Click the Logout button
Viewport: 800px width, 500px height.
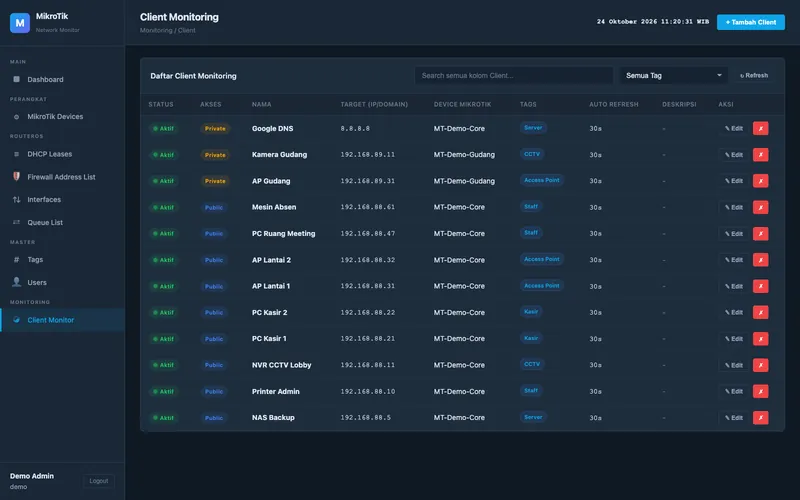coord(98,481)
